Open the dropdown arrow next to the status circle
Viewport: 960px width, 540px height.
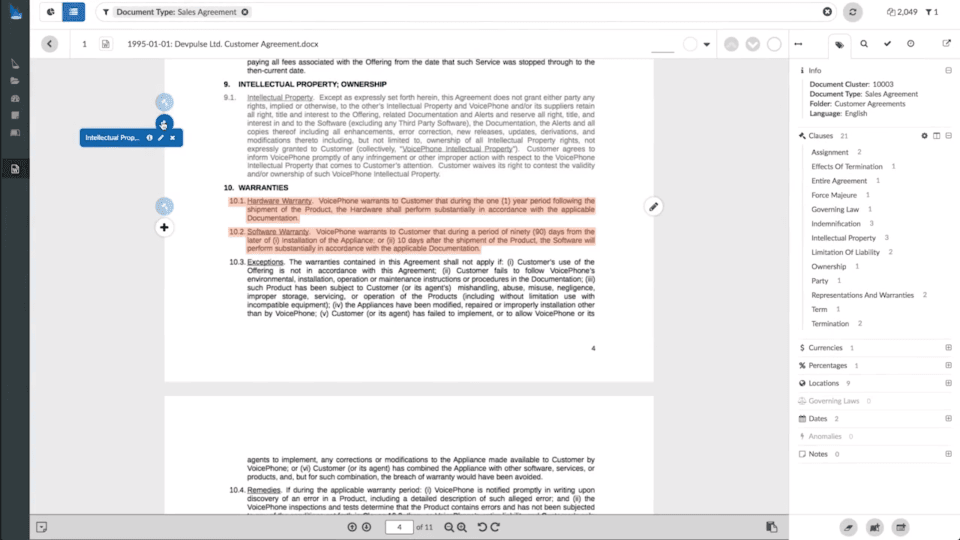[707, 44]
